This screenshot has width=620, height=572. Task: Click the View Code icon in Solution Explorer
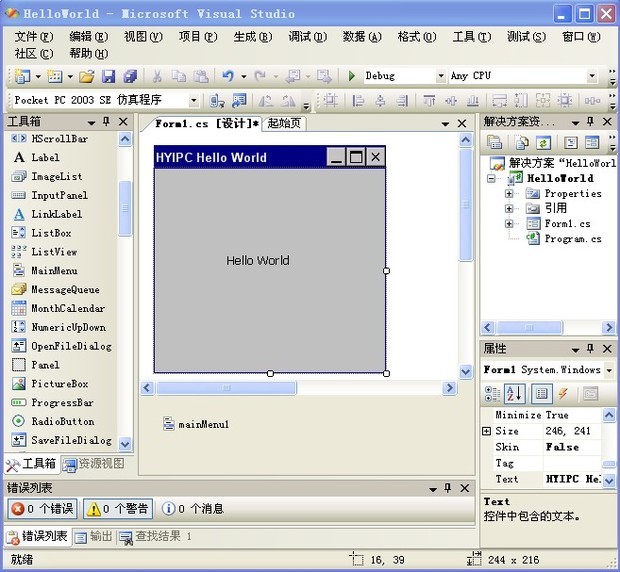tap(571, 143)
